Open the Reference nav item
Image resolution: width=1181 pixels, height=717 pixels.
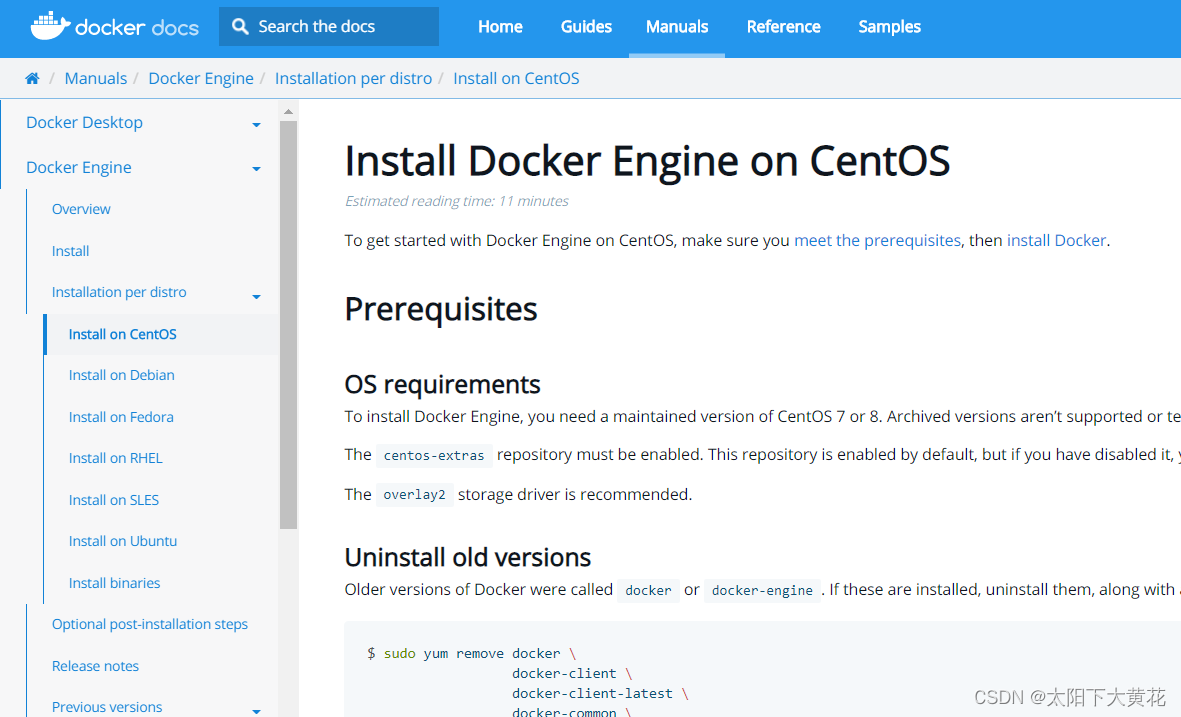pos(783,26)
